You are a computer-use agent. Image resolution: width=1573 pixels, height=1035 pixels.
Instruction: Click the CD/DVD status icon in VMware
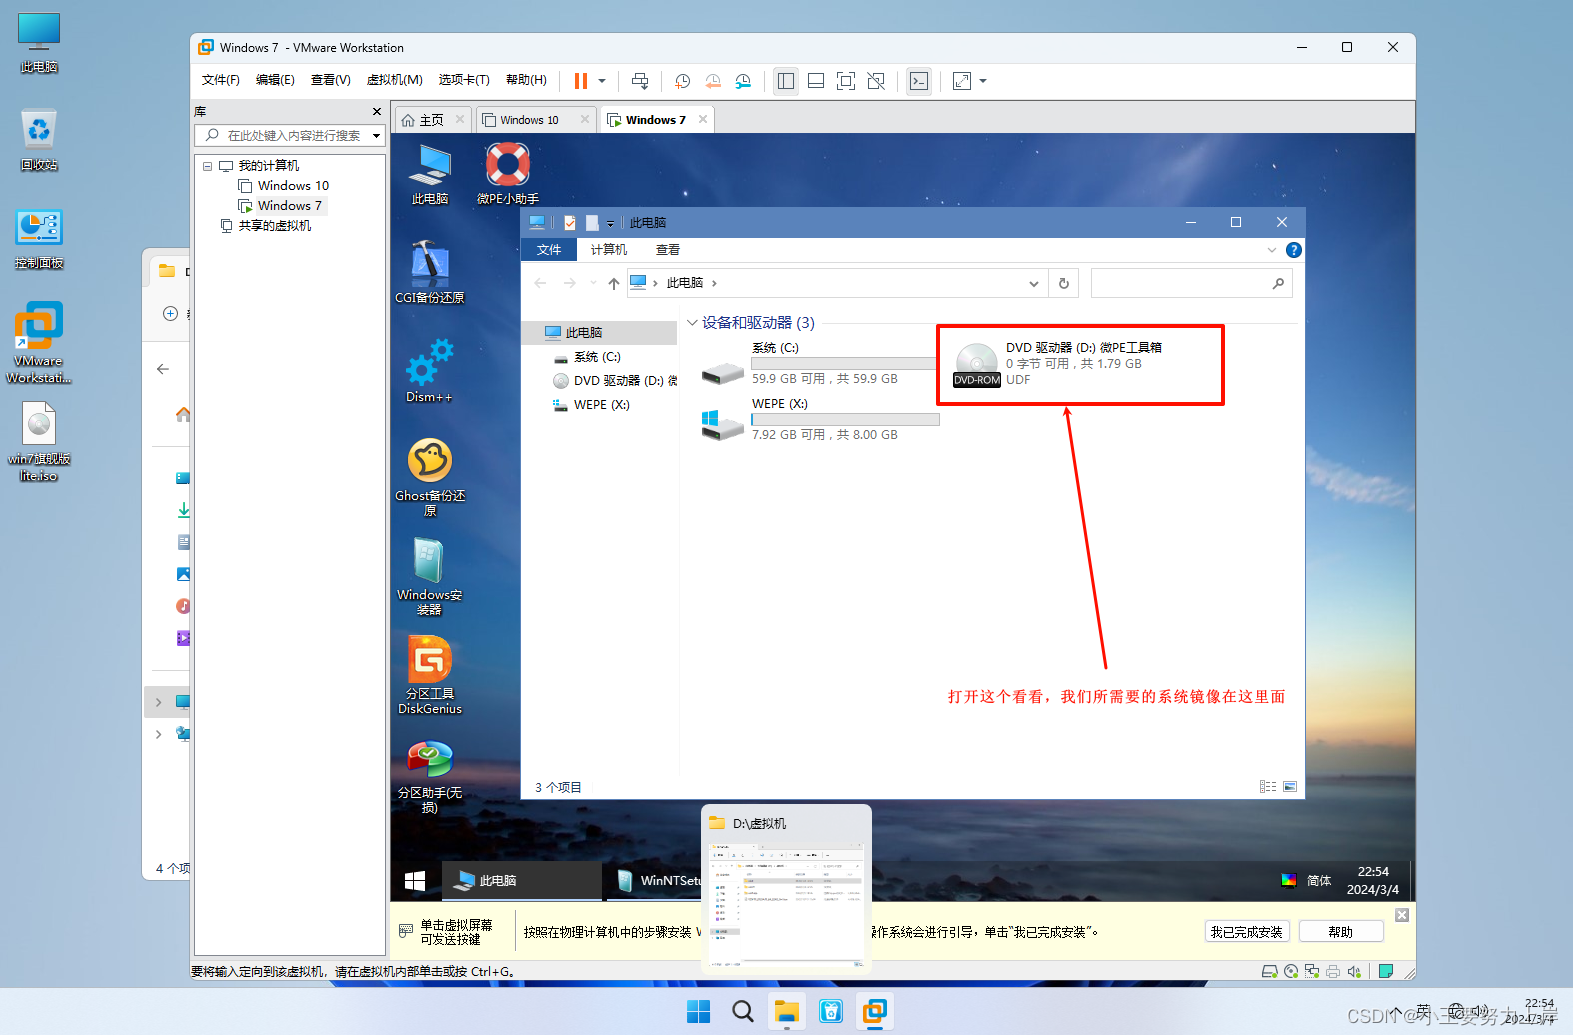1291,971
